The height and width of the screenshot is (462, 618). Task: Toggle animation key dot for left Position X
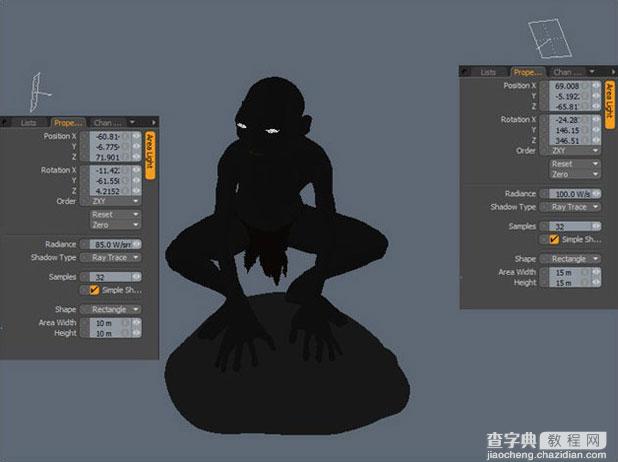click(85, 136)
